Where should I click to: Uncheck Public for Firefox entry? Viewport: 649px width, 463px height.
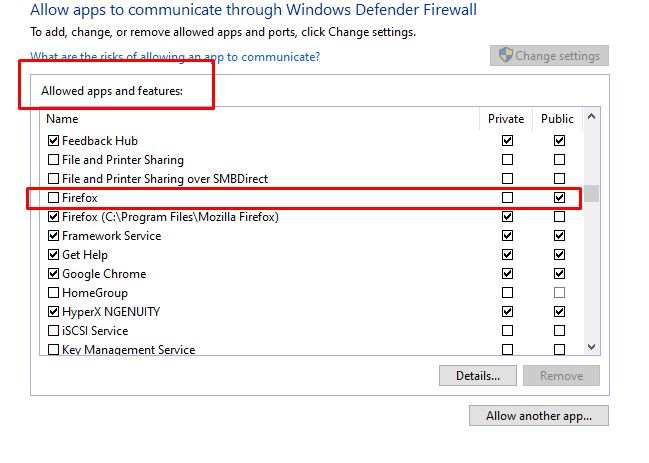pos(559,198)
